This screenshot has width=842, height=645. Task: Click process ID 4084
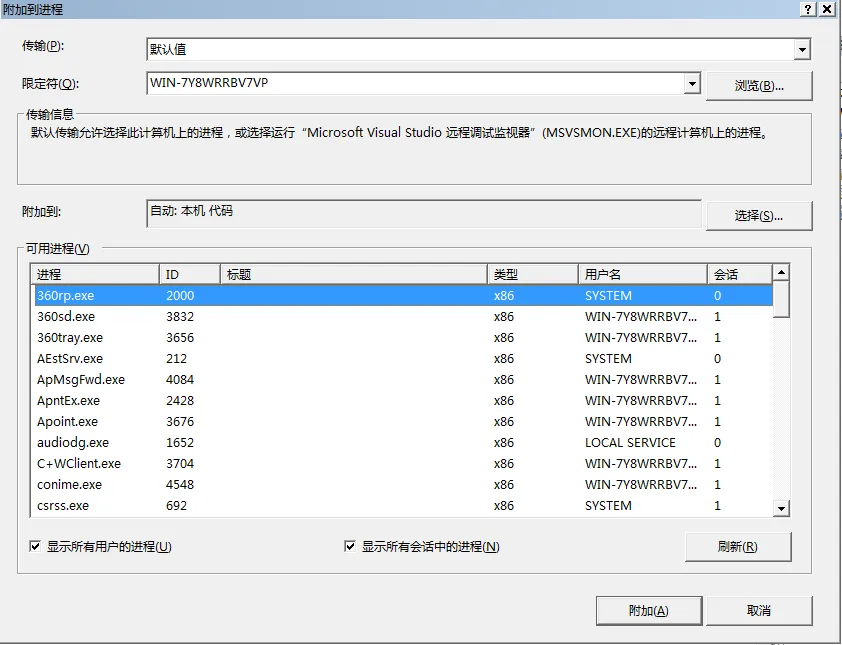tap(180, 379)
